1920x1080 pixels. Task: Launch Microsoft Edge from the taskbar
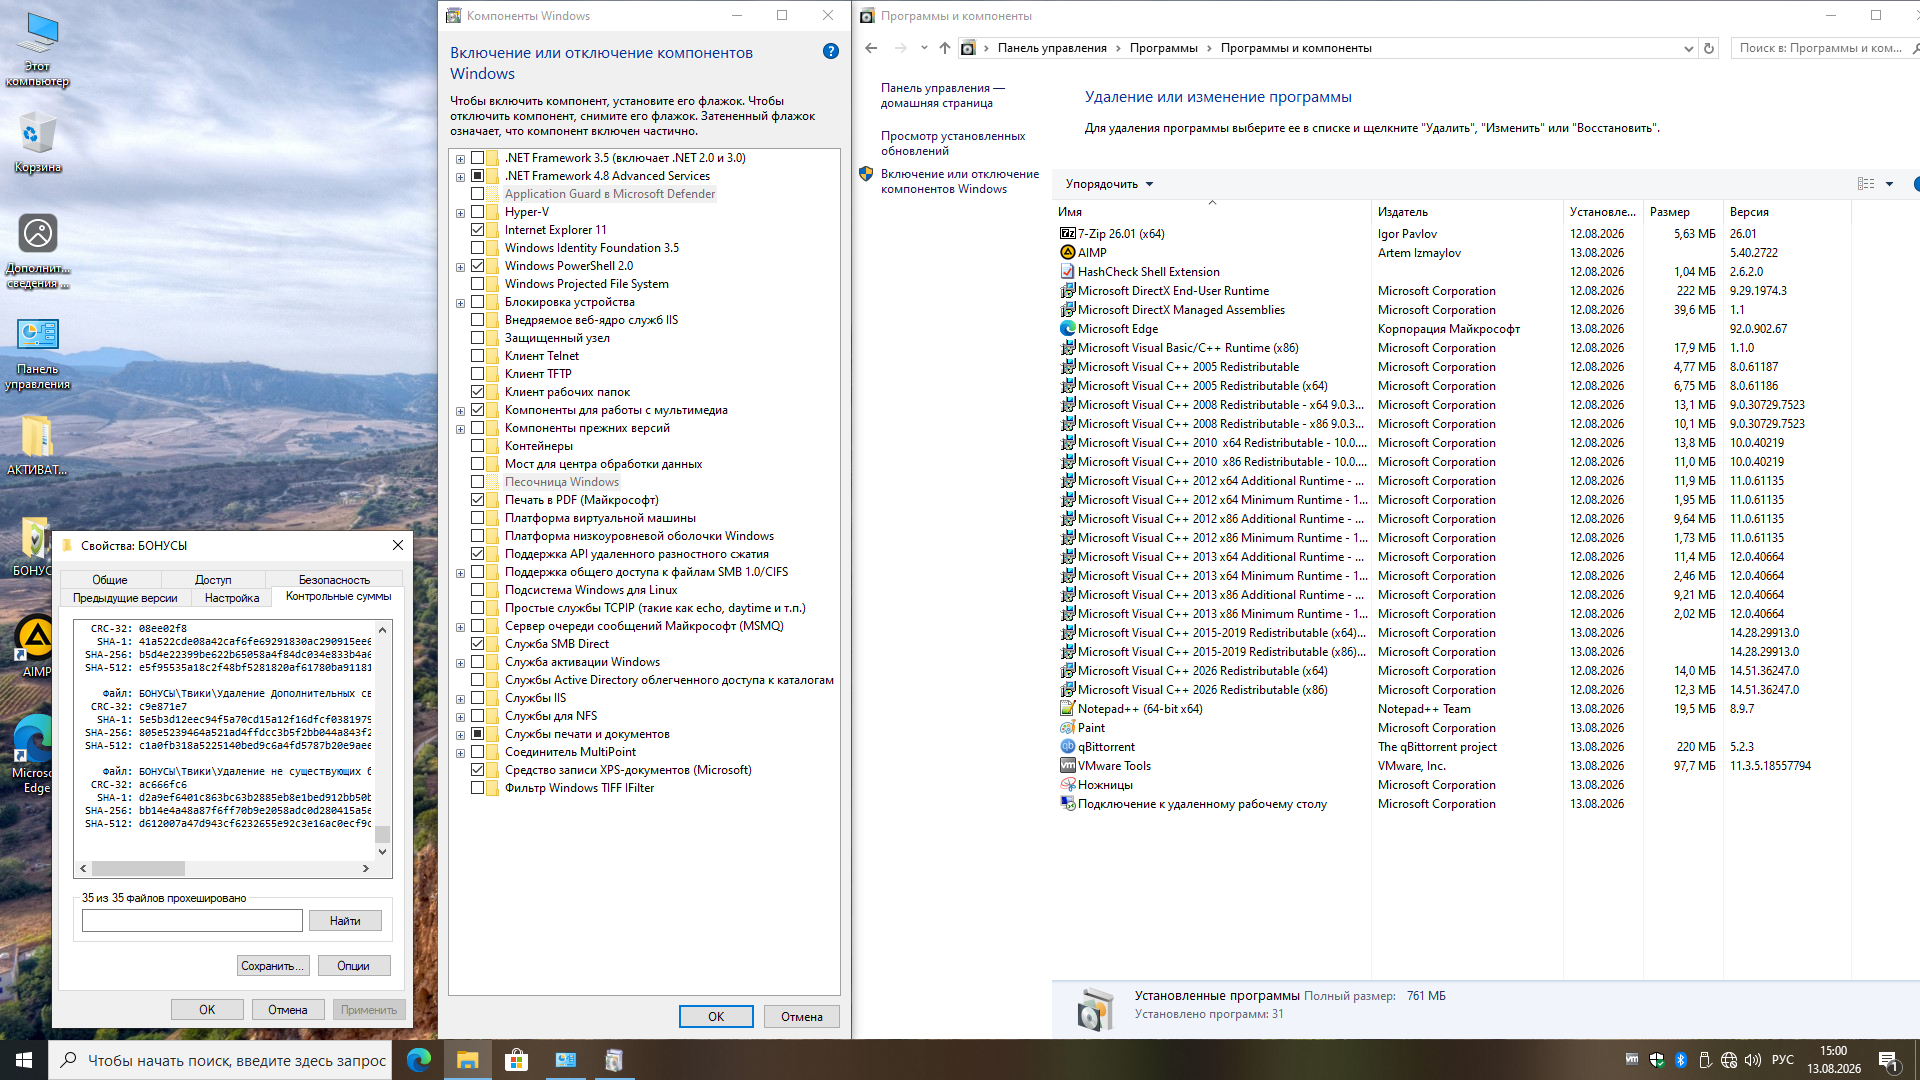[x=419, y=1060]
